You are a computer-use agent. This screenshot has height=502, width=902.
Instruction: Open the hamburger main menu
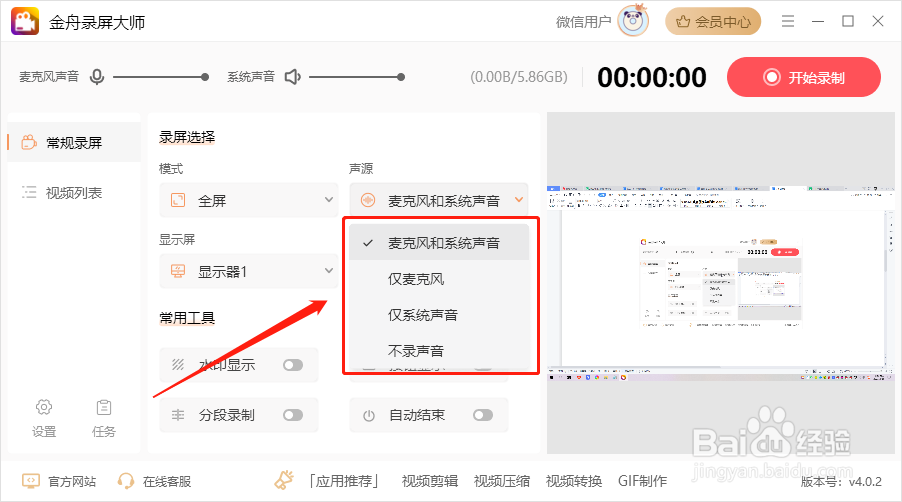pyautogui.click(x=788, y=21)
